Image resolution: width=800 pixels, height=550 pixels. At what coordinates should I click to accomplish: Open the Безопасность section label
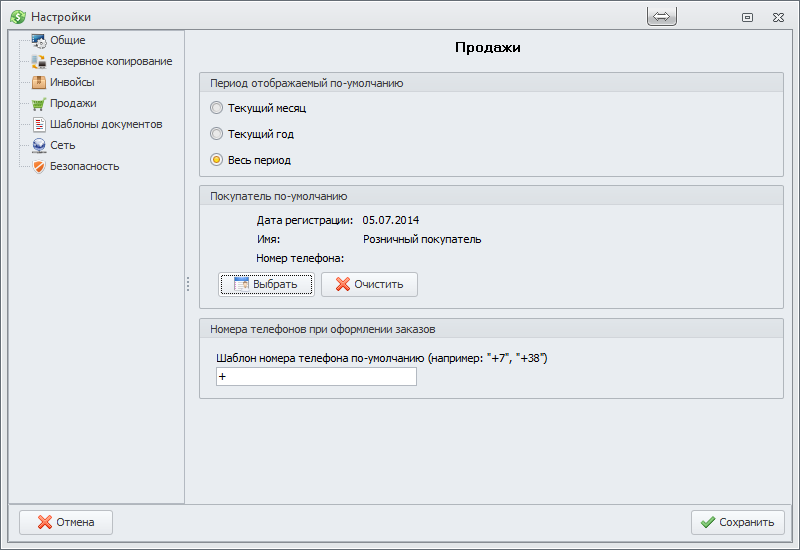point(84,166)
